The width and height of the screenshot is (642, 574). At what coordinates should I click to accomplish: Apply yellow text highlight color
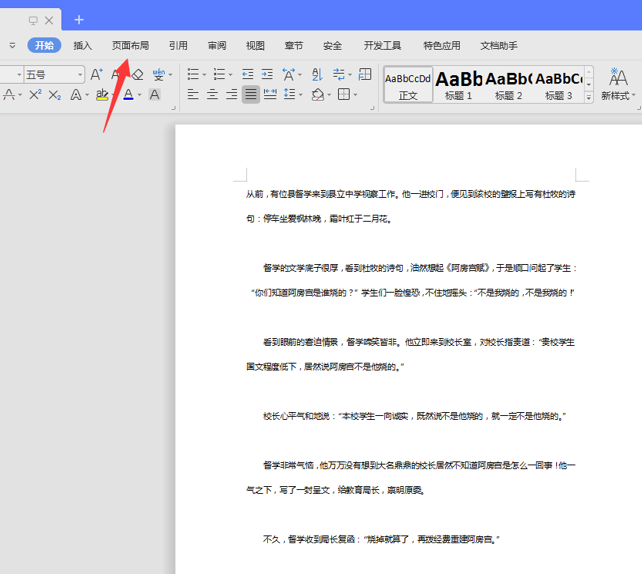click(x=102, y=95)
